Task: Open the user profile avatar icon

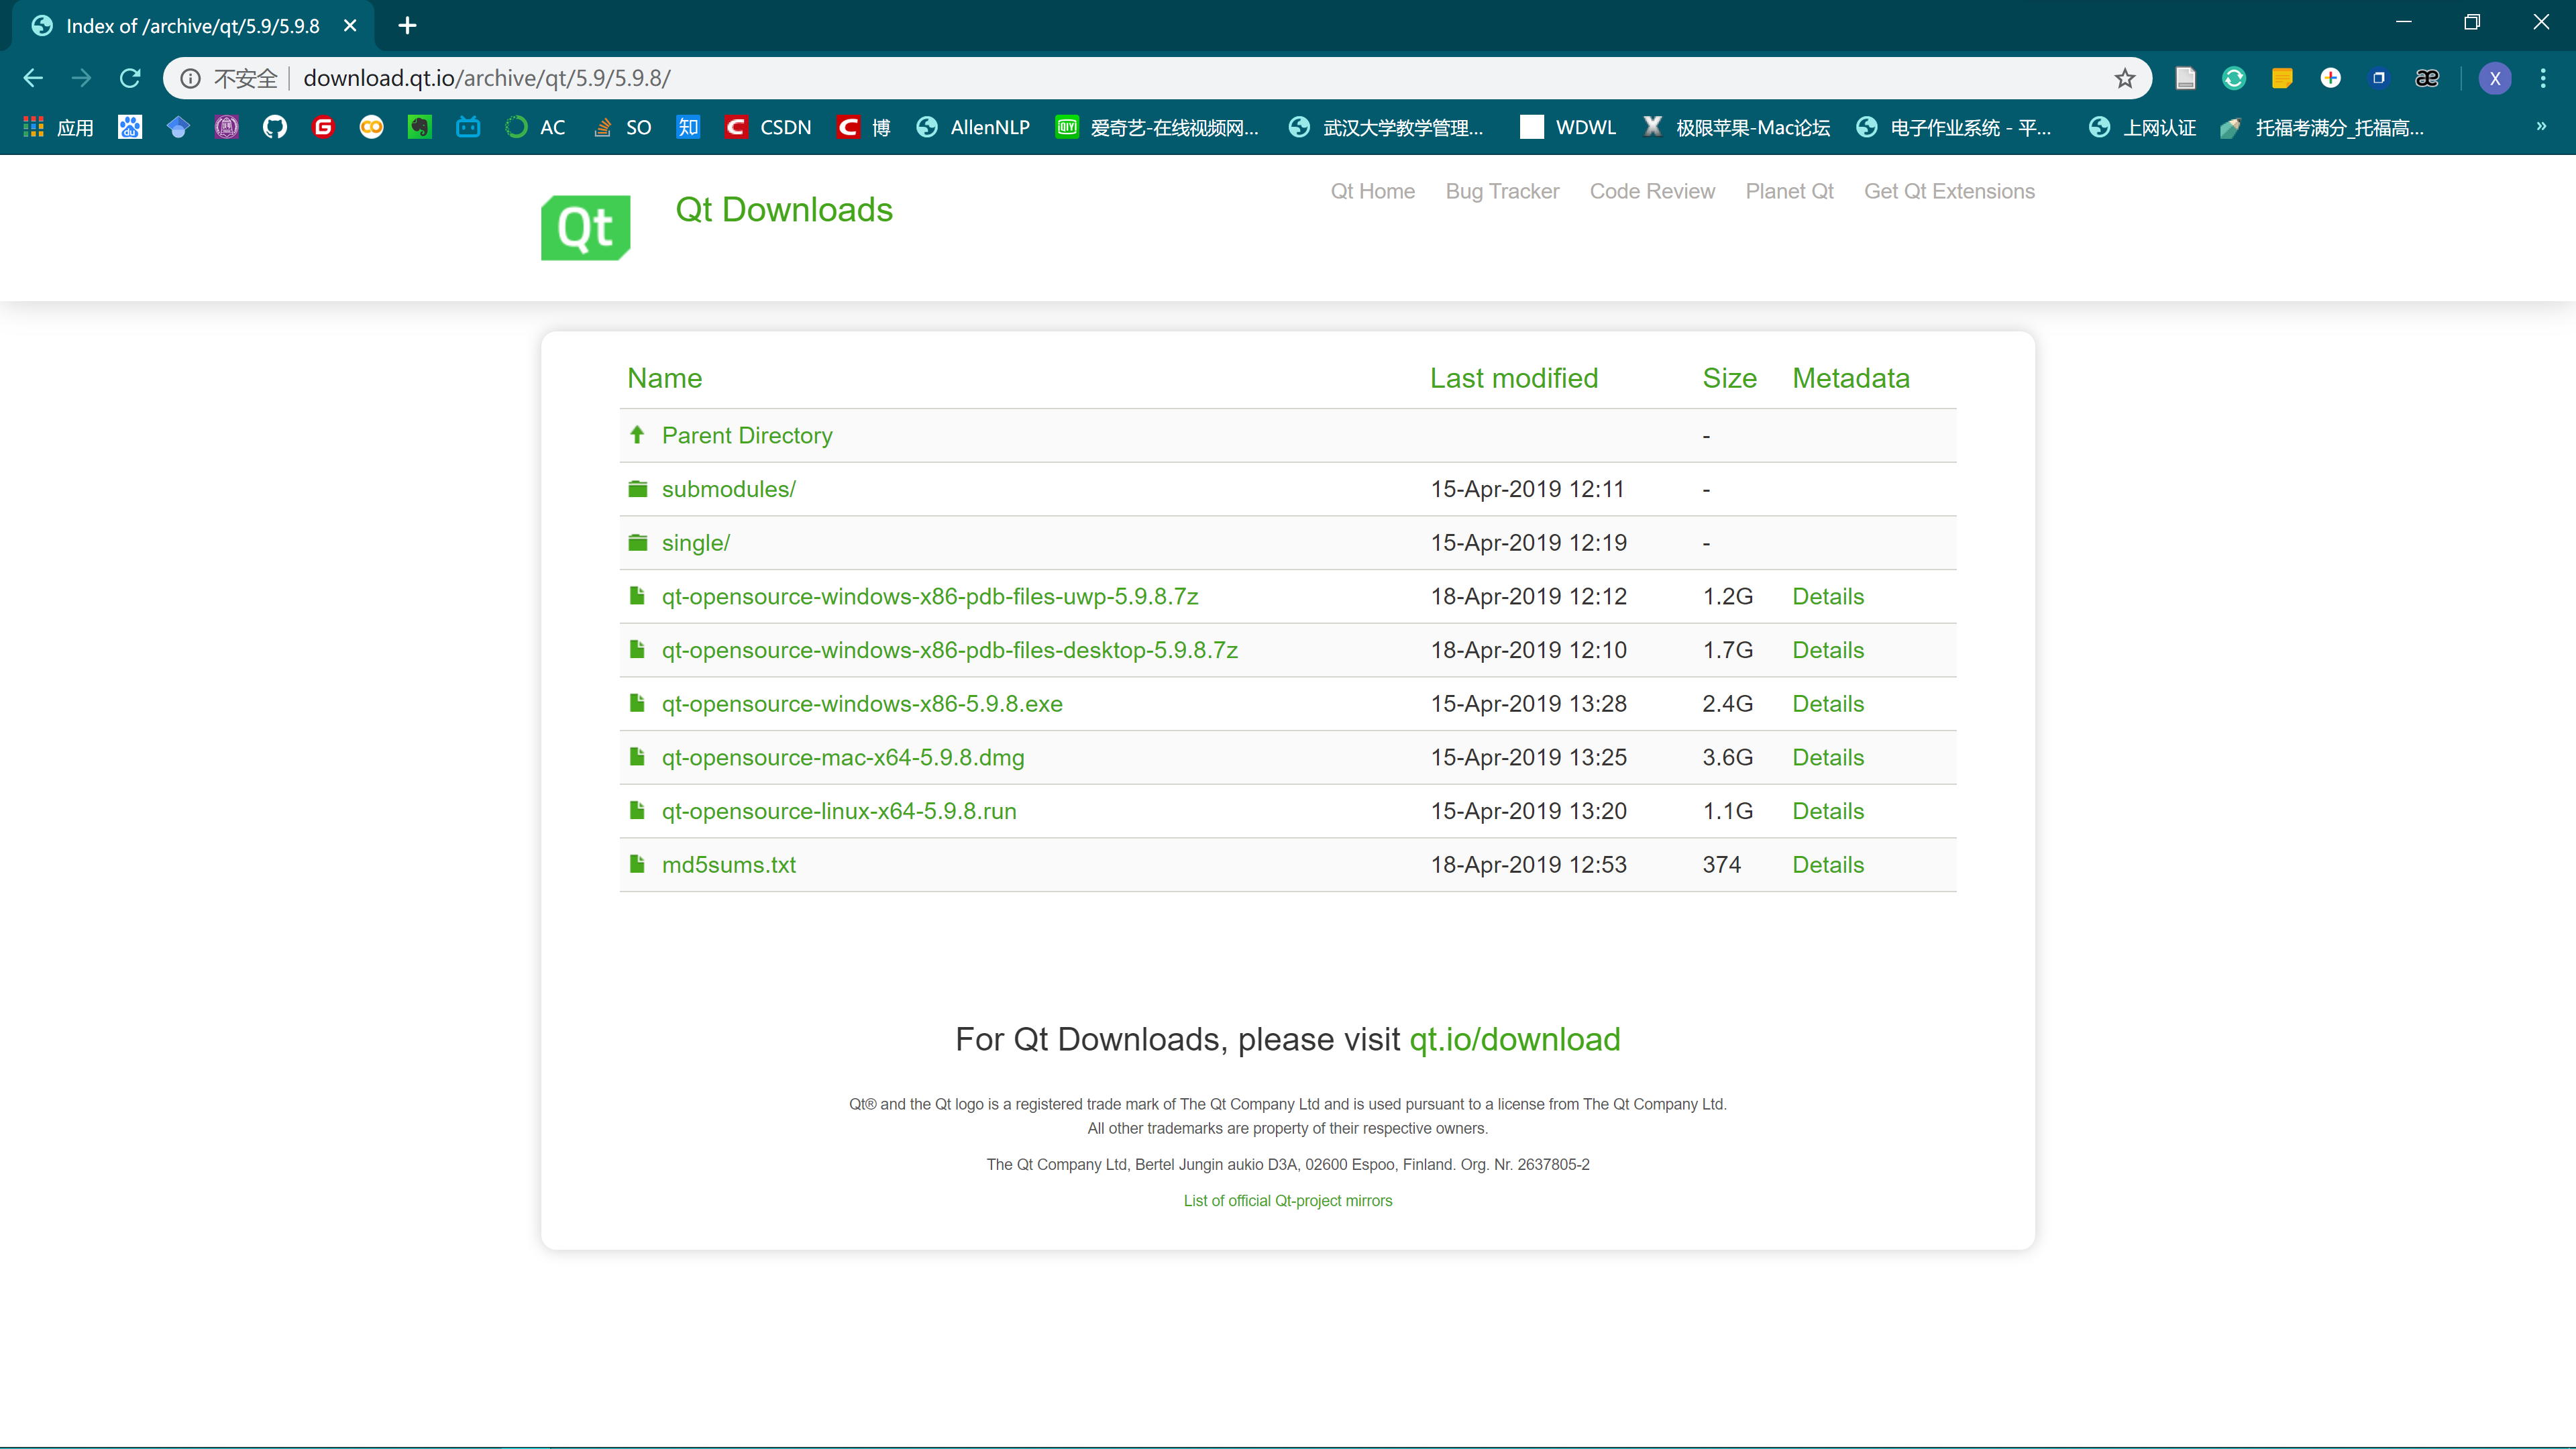Action: (x=2494, y=78)
